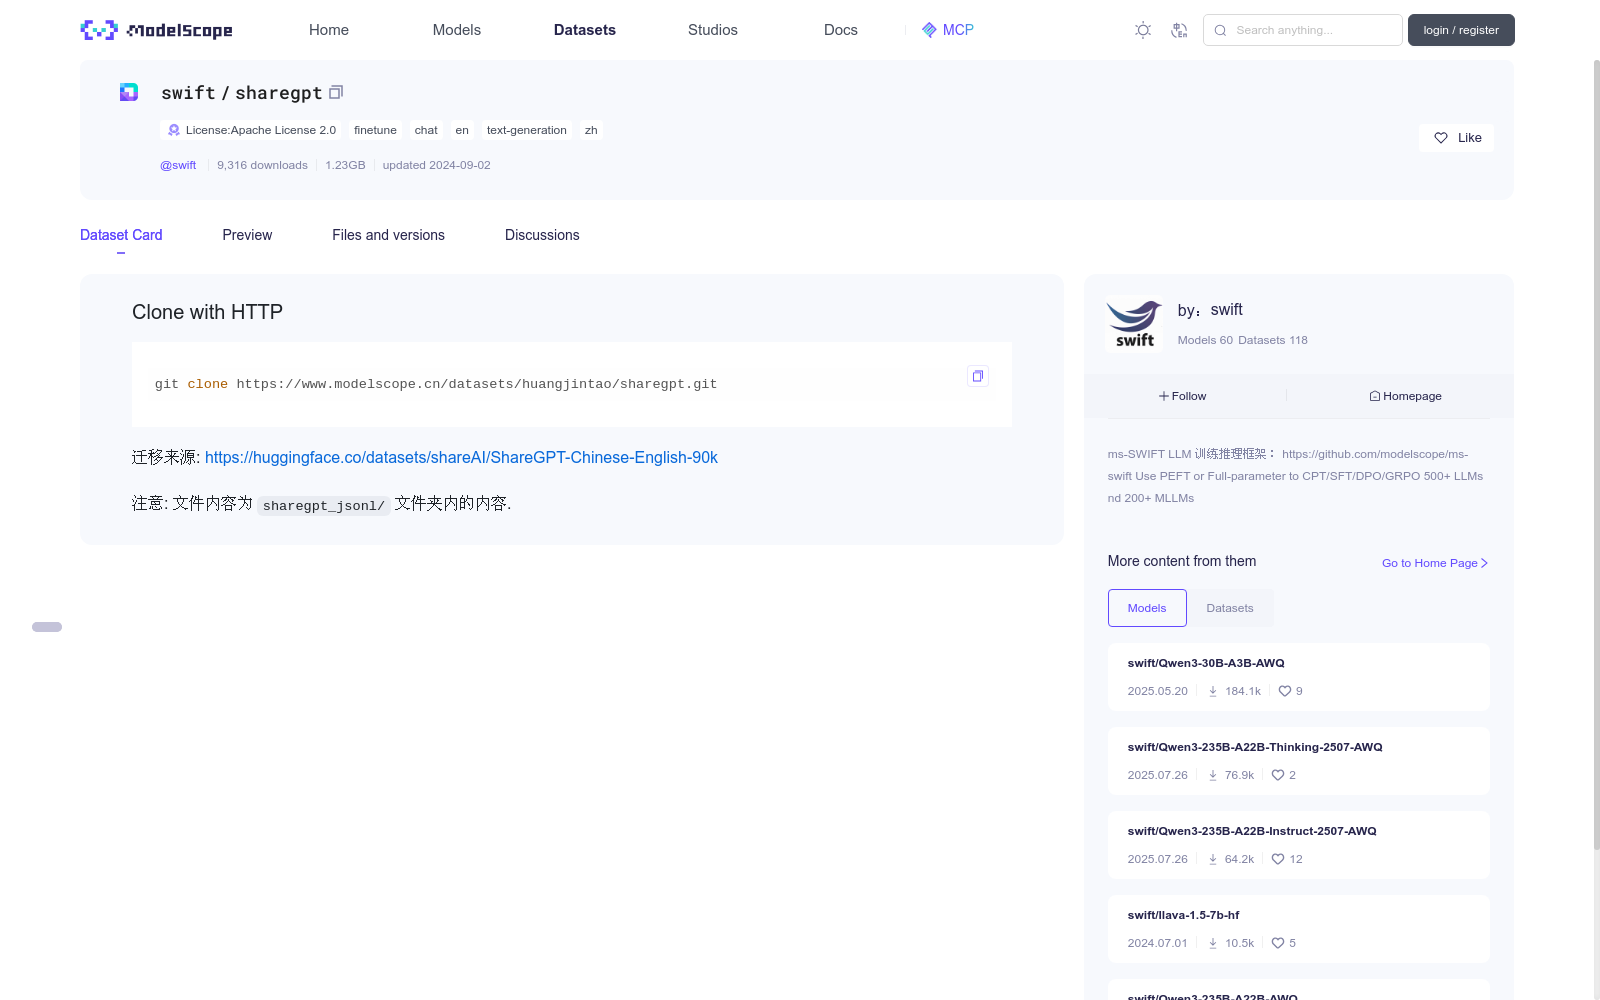Switch to the Preview tab
This screenshot has height=1000, width=1600.
pyautogui.click(x=247, y=235)
